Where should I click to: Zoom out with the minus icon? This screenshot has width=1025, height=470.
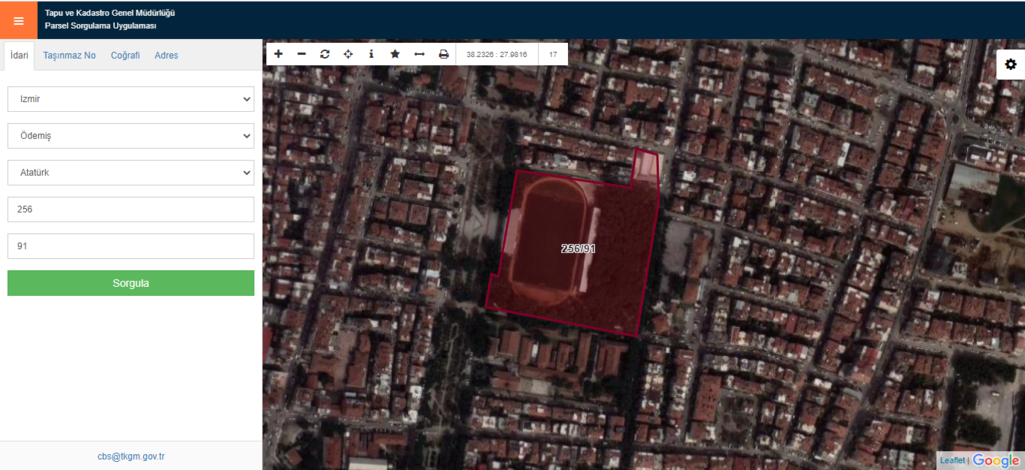(301, 54)
